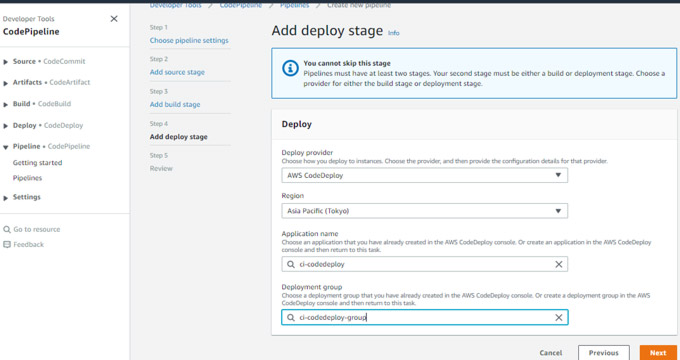Screen dimensions: 680x360
Task: Open the Info link beside heading
Action: tap(393, 33)
